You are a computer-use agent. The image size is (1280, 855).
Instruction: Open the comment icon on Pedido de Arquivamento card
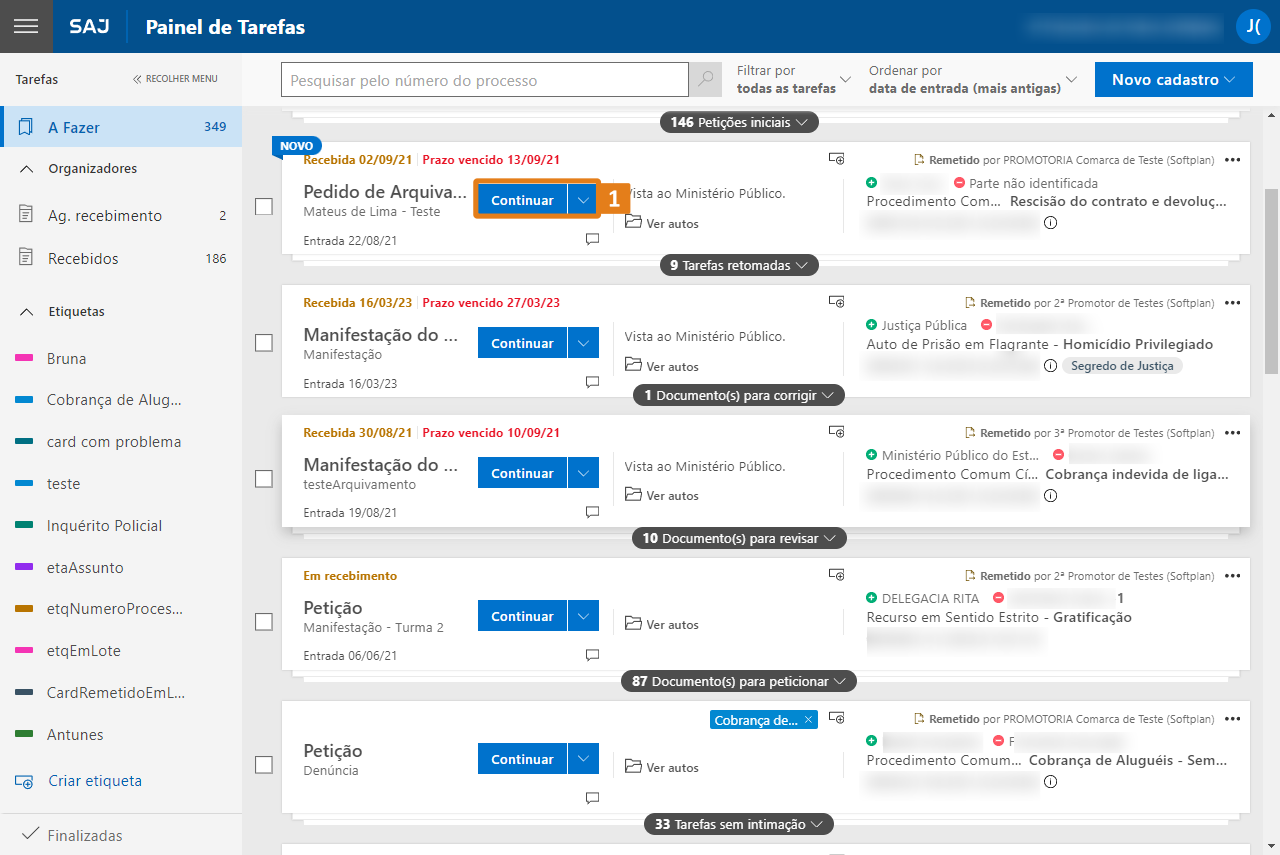[592, 240]
